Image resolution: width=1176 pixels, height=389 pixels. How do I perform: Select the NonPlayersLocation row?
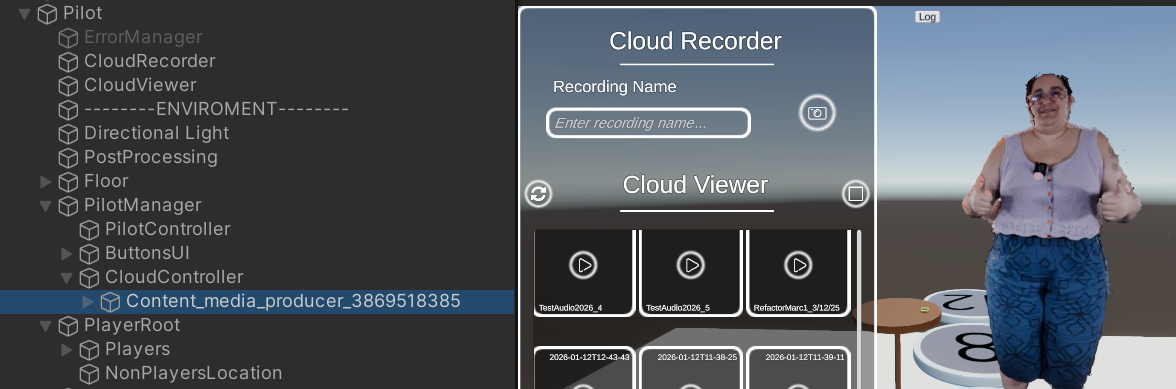pyautogui.click(x=257, y=373)
